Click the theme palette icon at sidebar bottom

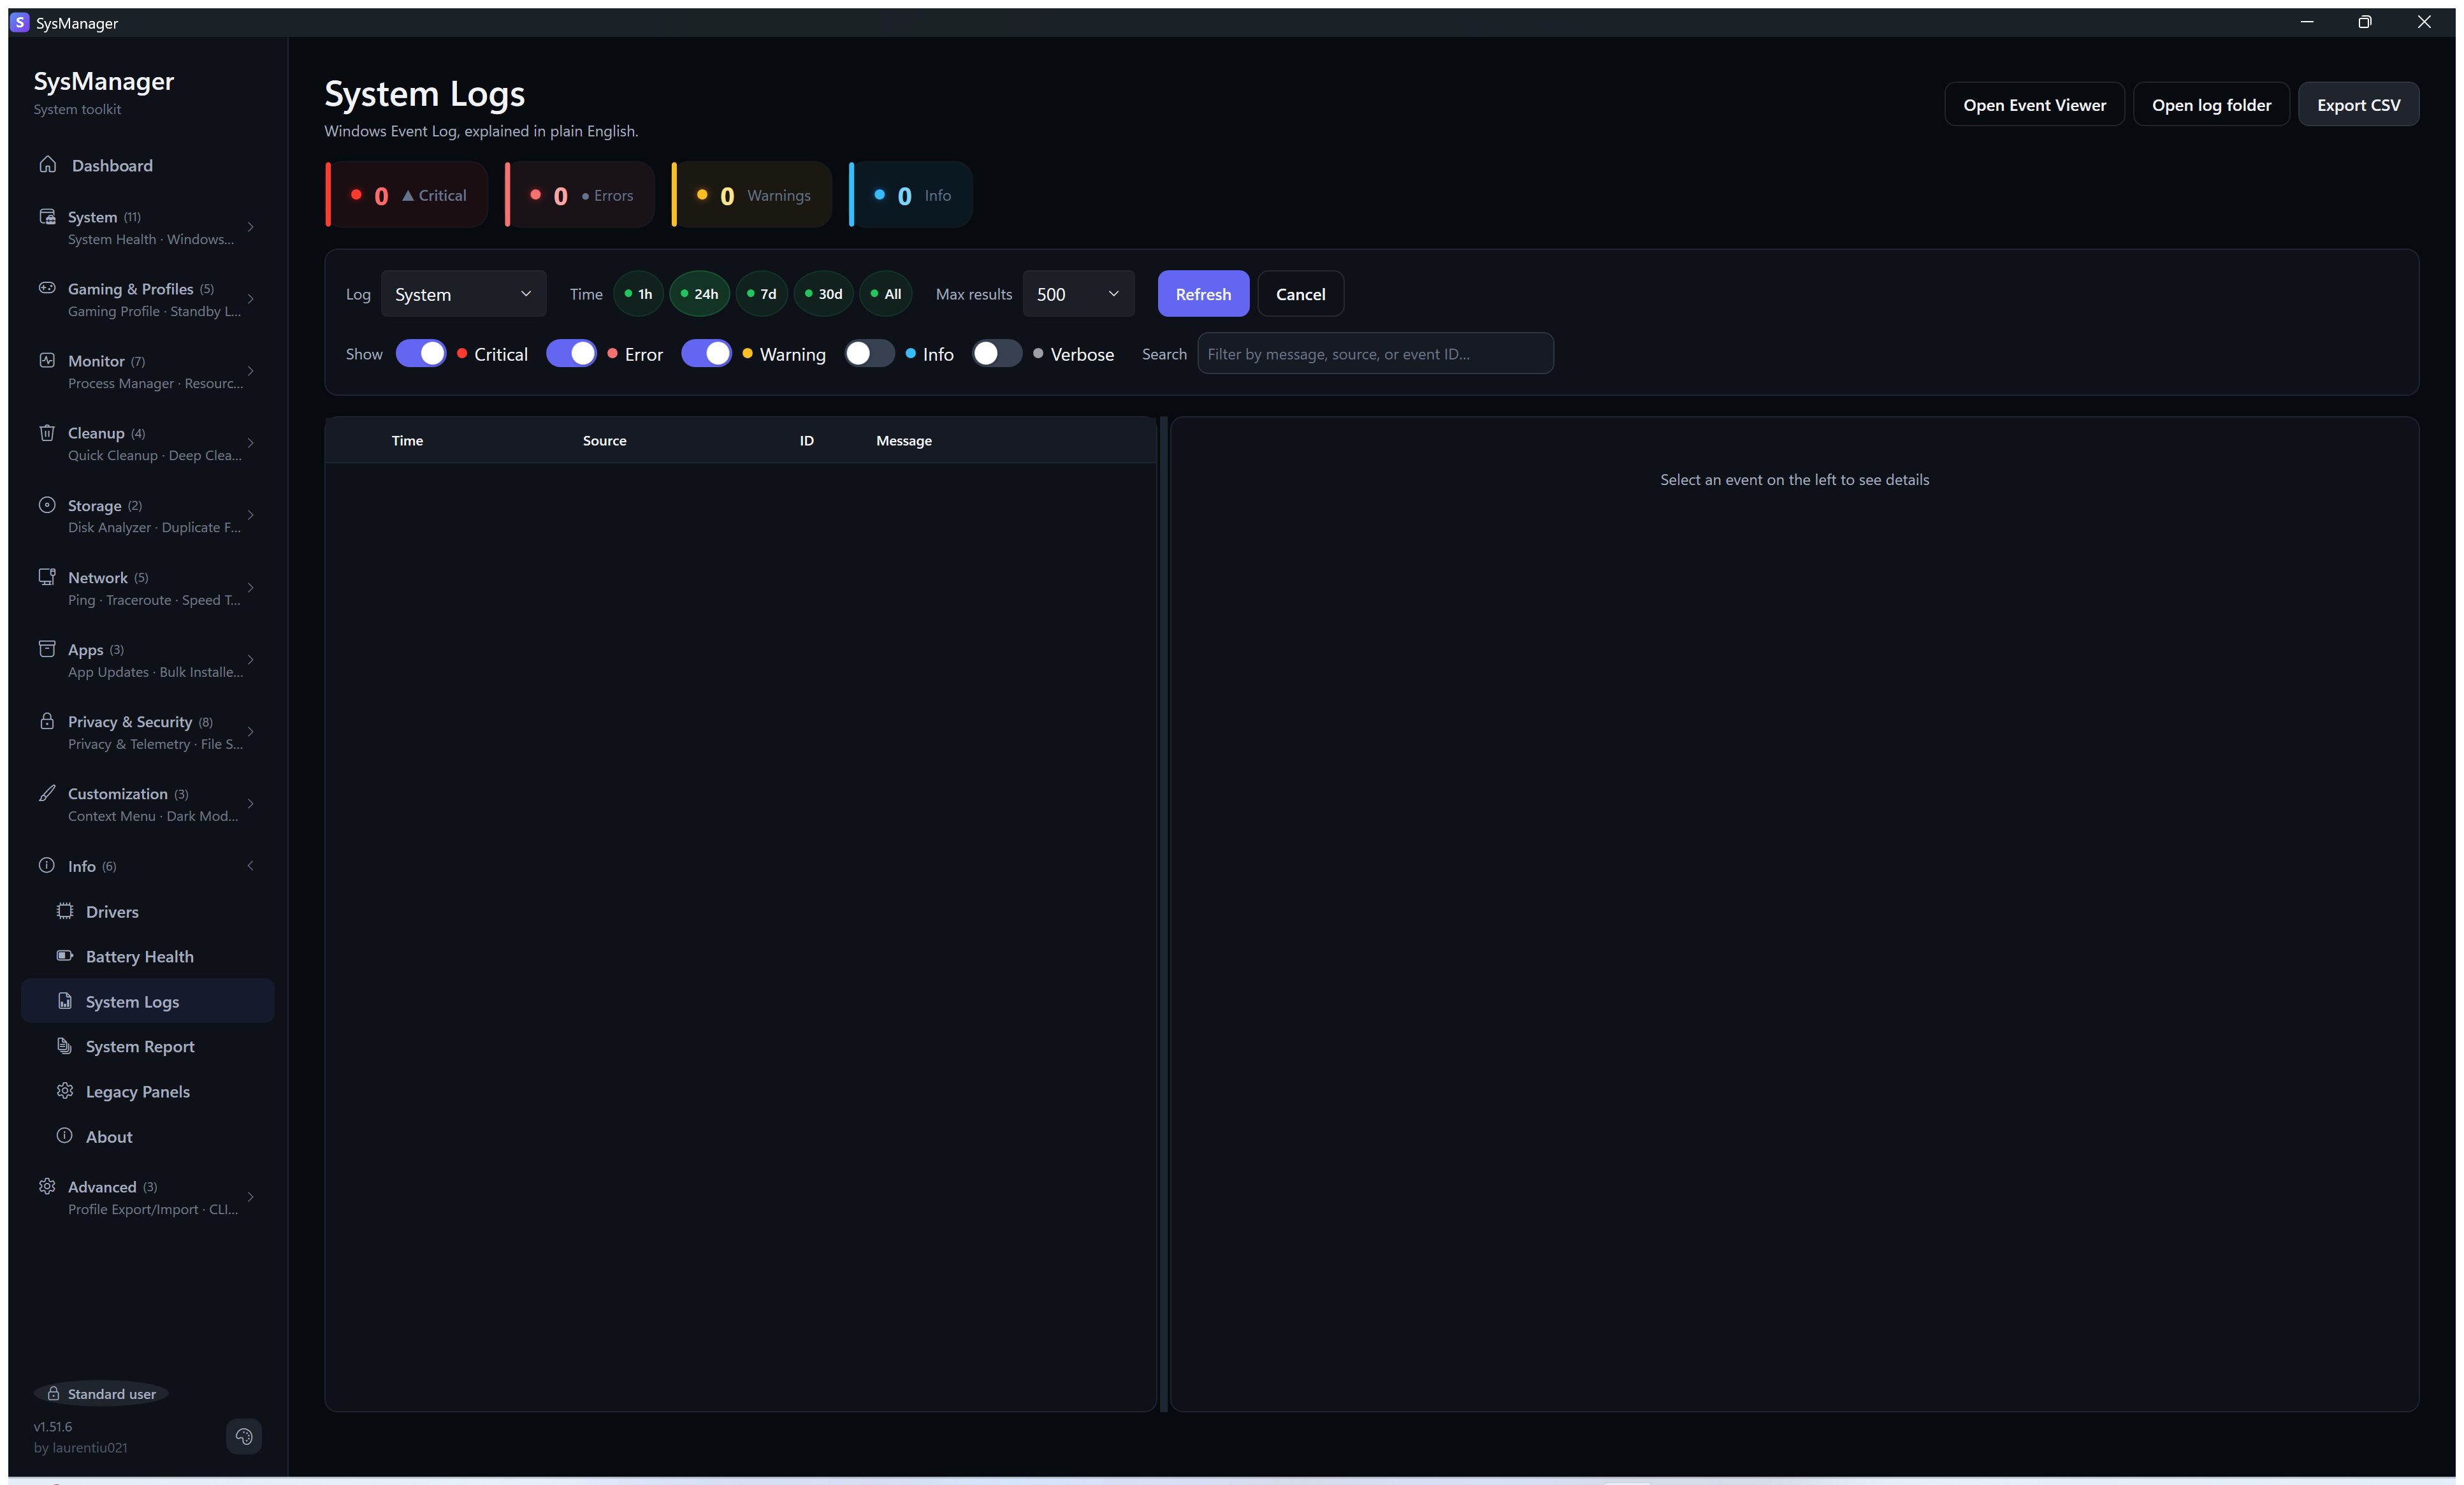[x=244, y=1437]
